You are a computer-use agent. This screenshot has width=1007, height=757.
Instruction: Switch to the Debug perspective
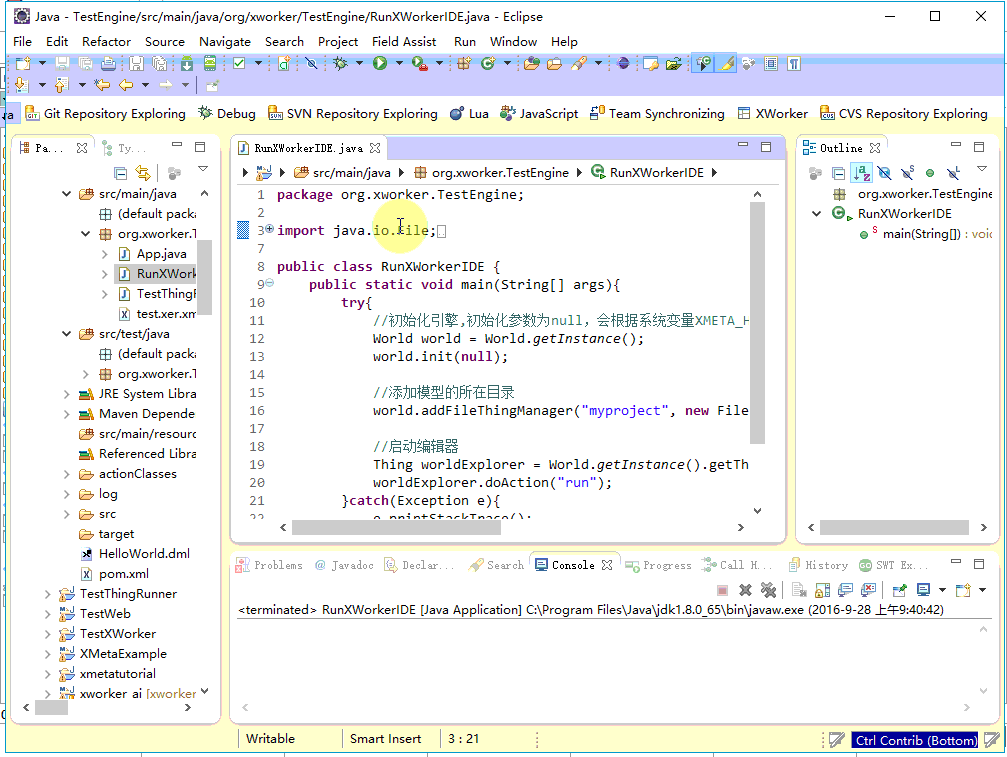pyautogui.click(x=227, y=114)
